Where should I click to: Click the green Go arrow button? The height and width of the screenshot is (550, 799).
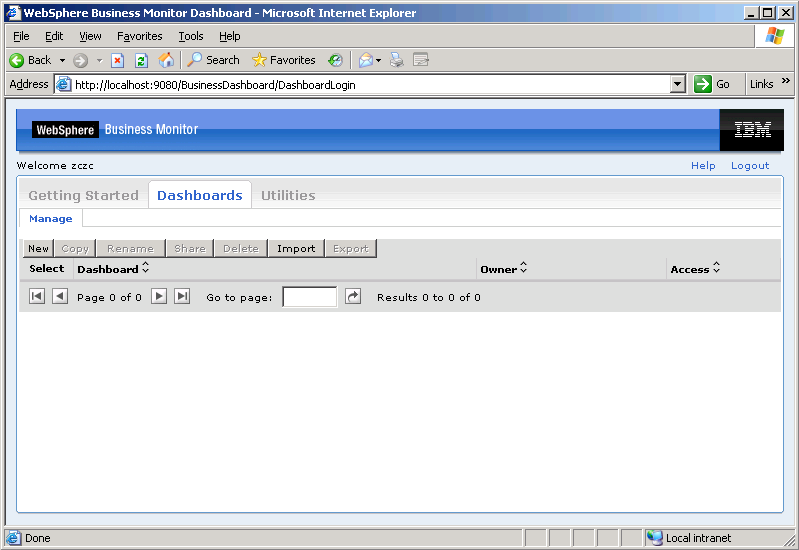tap(703, 84)
